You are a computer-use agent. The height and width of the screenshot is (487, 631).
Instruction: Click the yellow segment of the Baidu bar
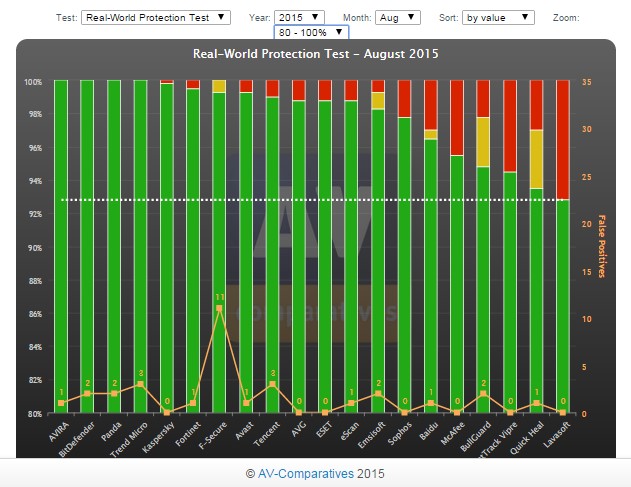click(x=431, y=134)
